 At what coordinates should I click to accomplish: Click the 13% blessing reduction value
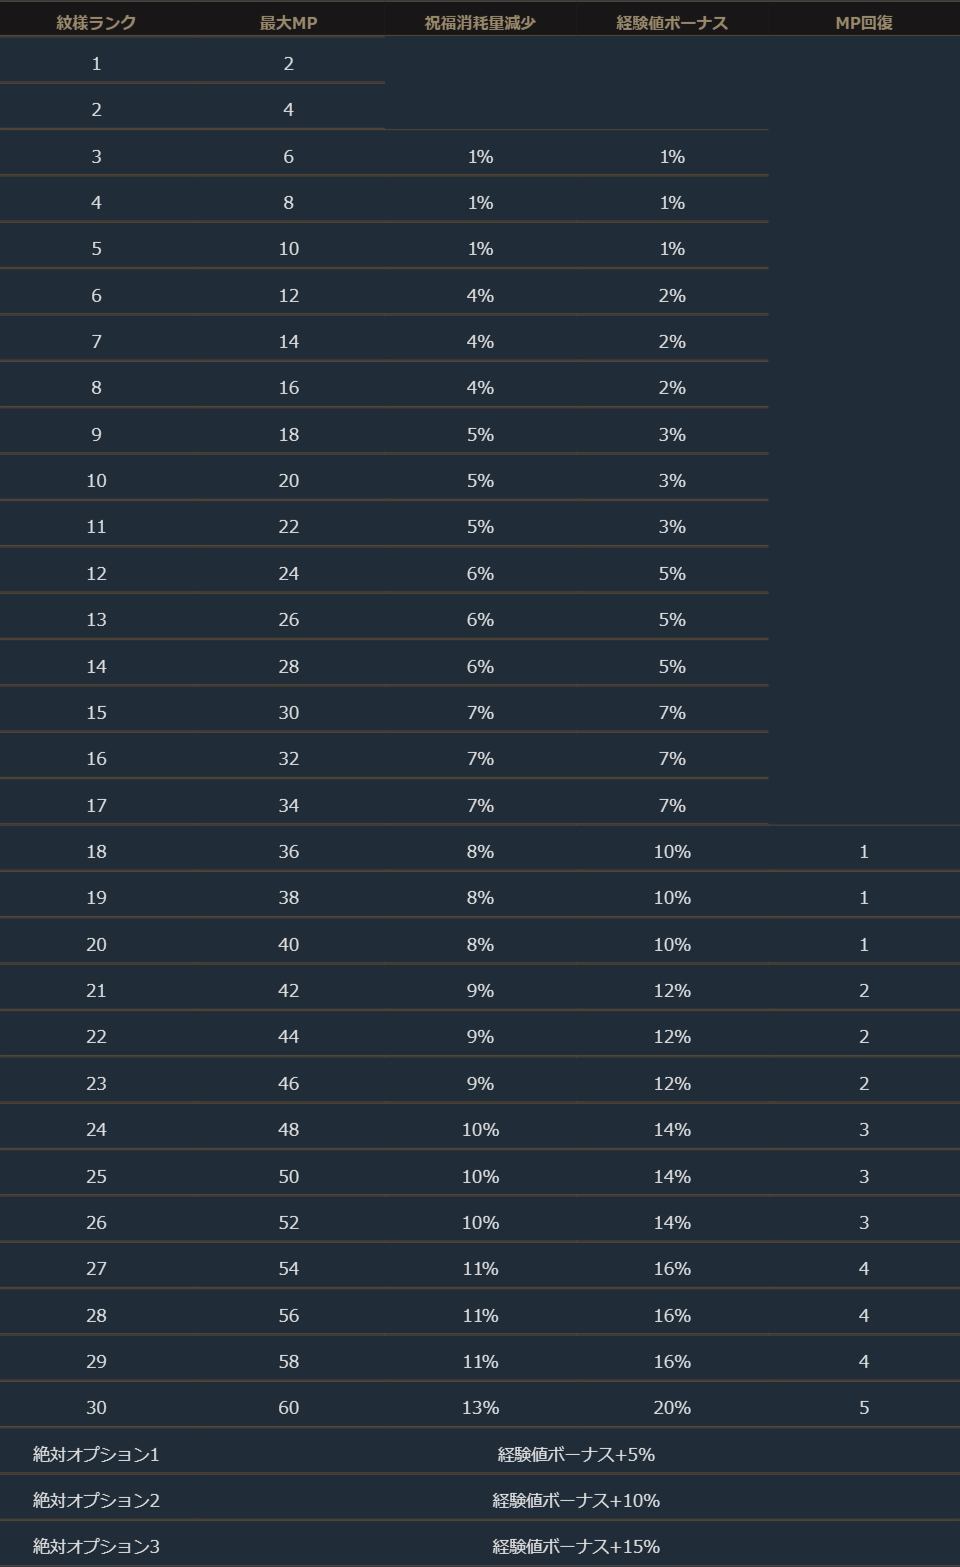click(x=480, y=1407)
